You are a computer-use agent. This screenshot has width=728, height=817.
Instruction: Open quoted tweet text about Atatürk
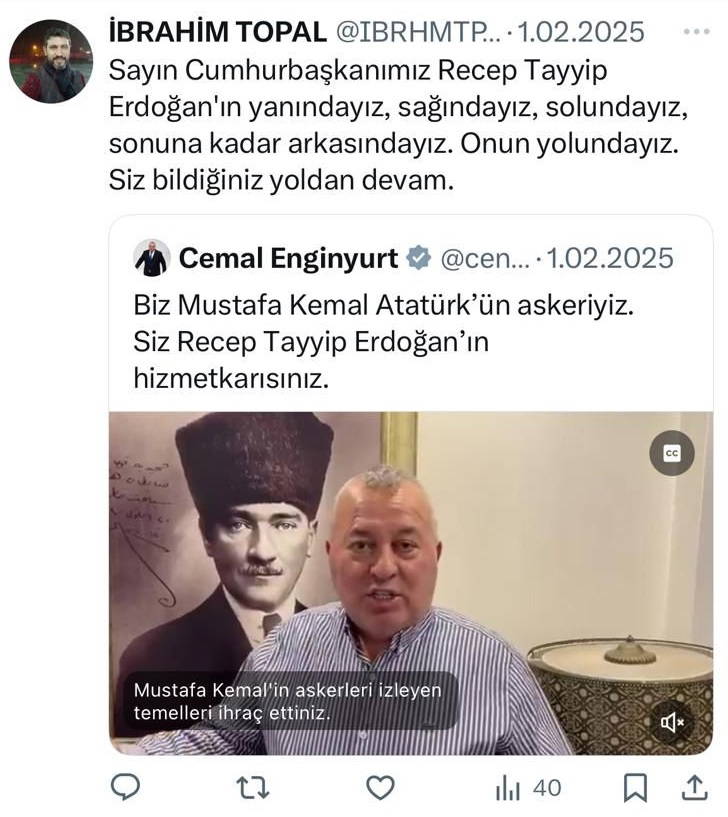384,342
